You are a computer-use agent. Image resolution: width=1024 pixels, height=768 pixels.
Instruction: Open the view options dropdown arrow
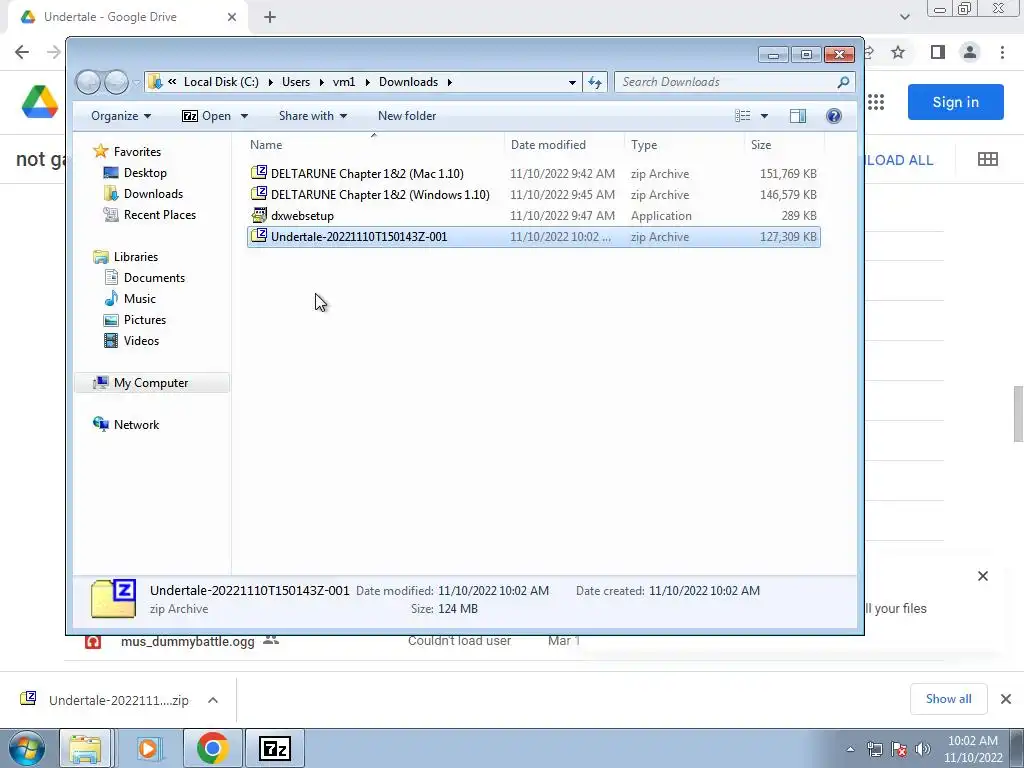pyautogui.click(x=764, y=116)
